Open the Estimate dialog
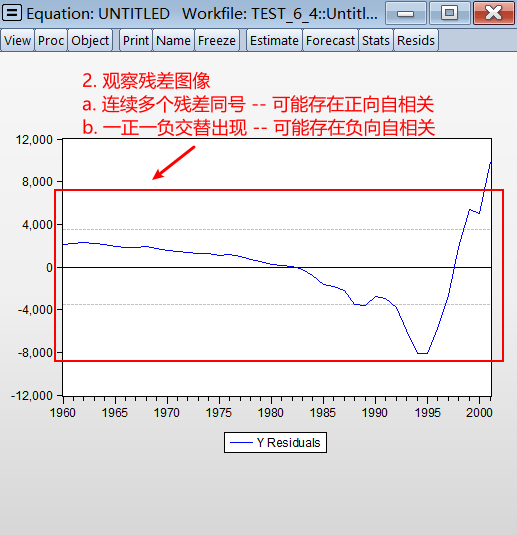 [274, 41]
